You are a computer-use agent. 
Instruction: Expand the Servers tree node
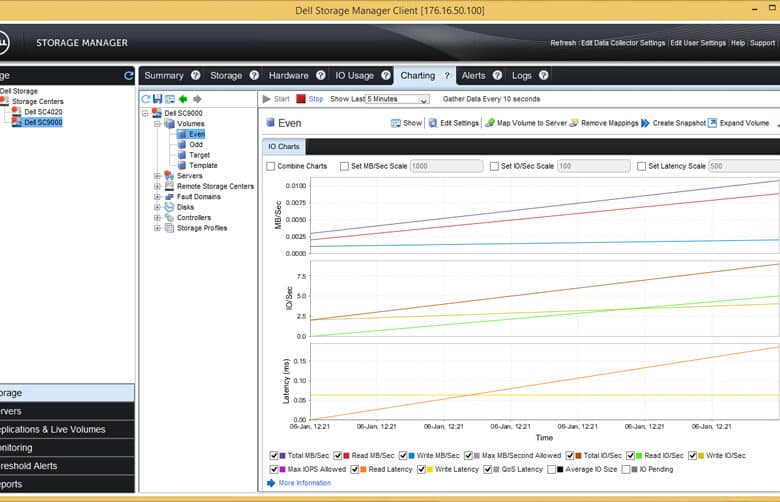pyautogui.click(x=157, y=176)
